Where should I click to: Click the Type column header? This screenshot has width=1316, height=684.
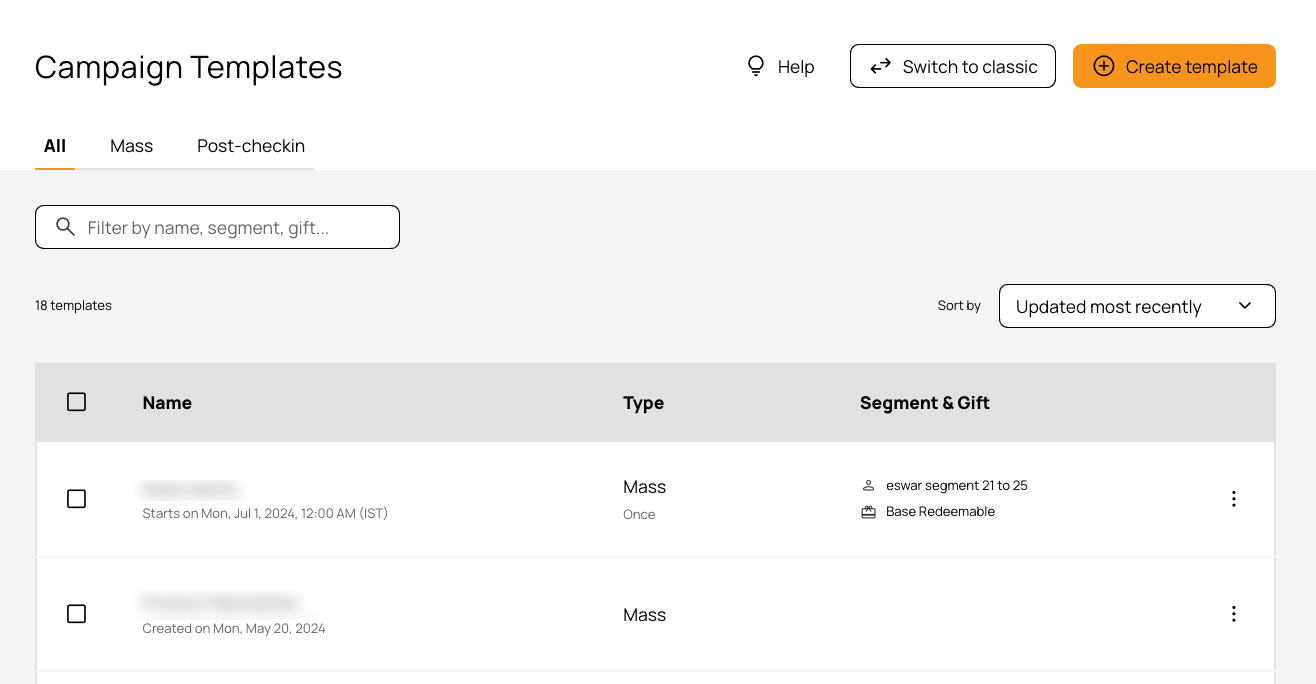643,403
